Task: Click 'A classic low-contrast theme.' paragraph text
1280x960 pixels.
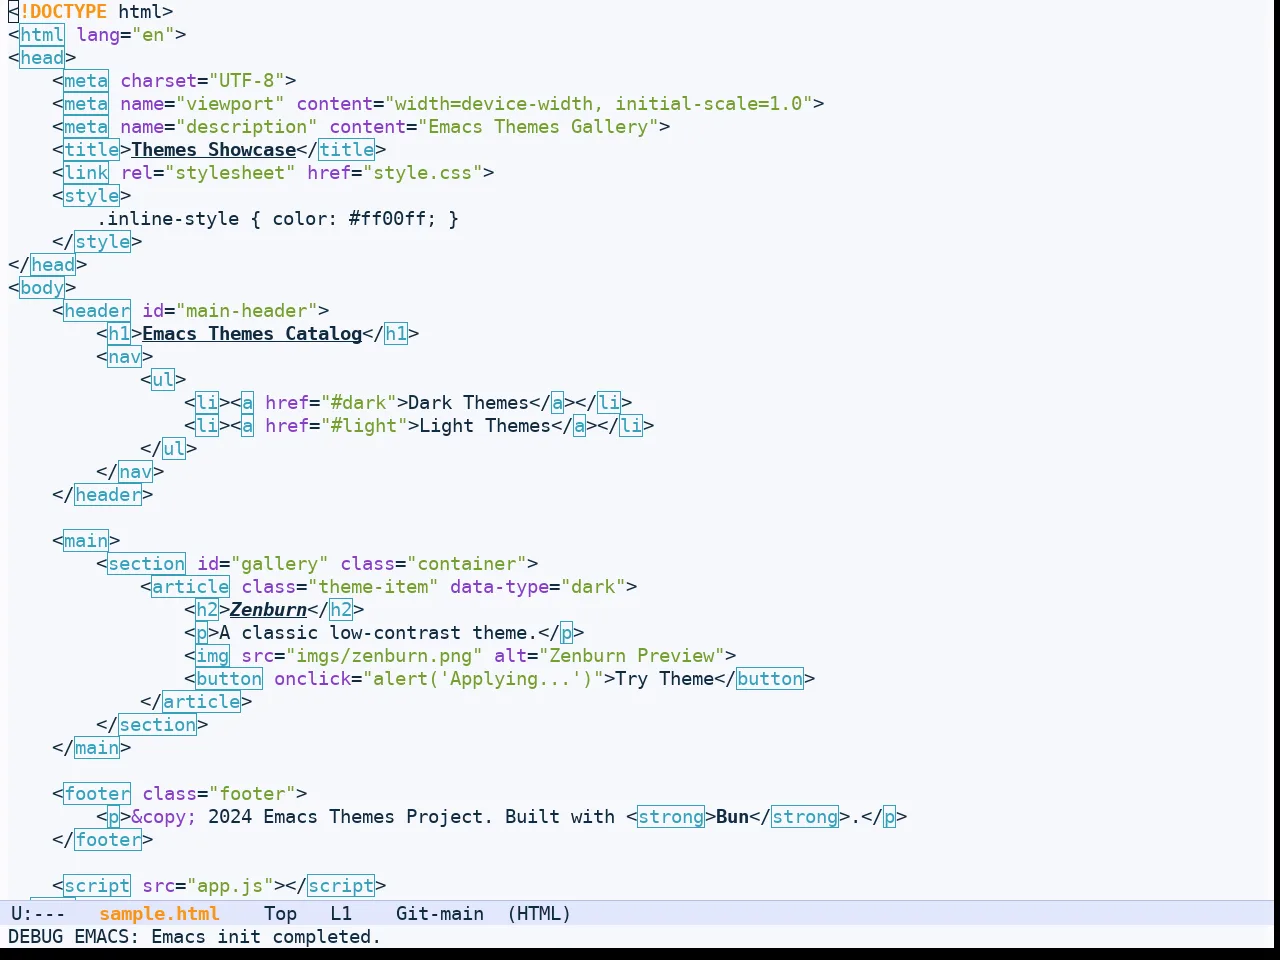Action: (378, 633)
